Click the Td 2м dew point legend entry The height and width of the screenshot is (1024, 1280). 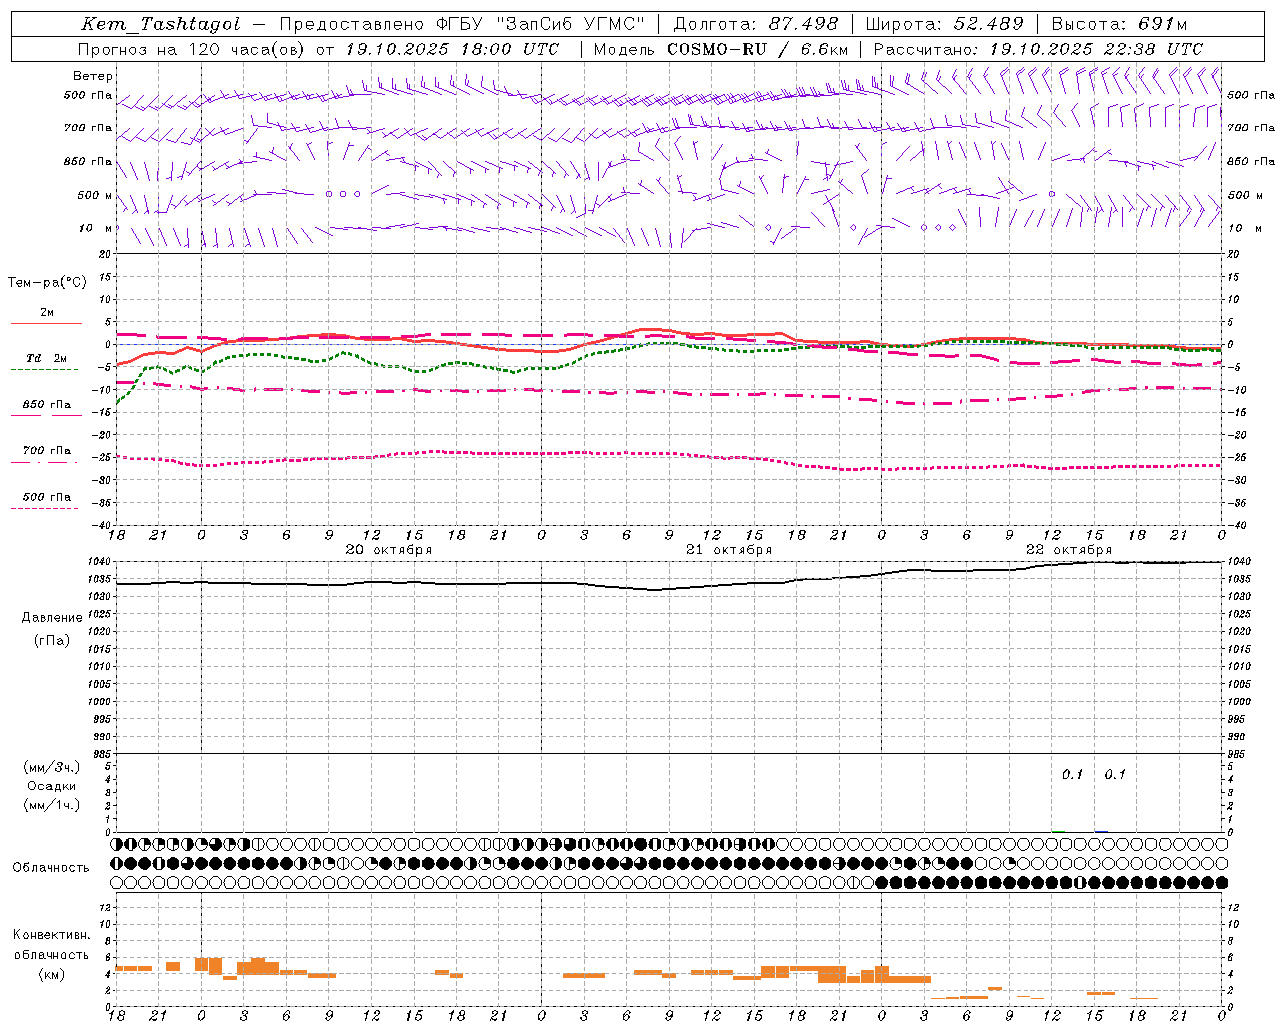tap(47, 357)
